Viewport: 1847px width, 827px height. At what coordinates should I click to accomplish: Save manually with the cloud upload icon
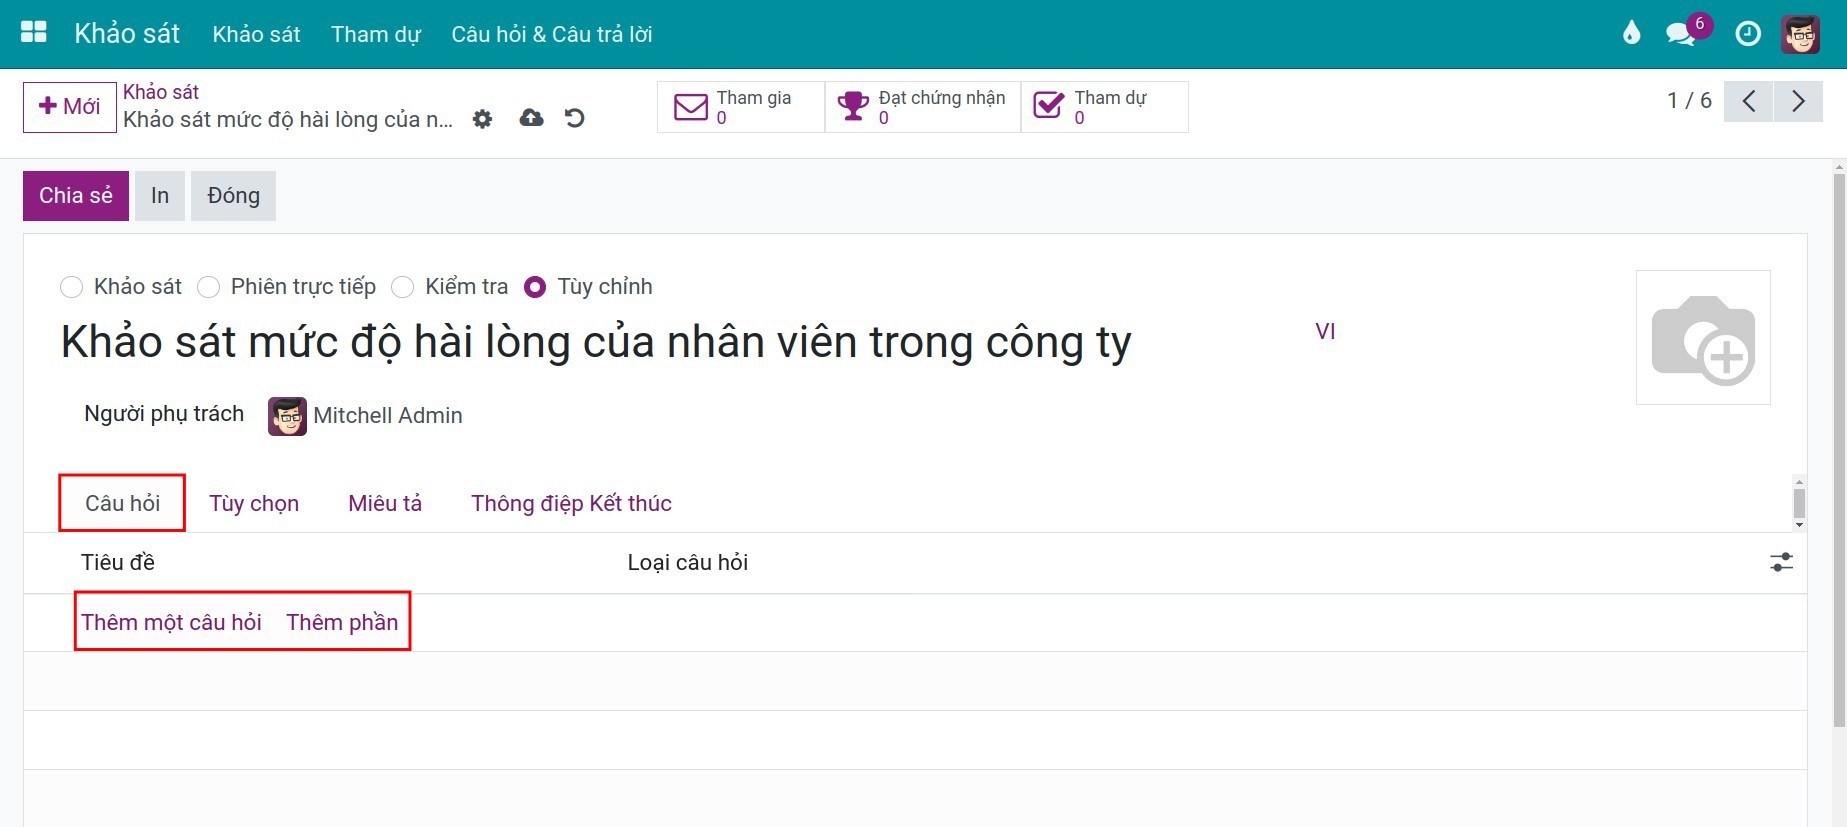[x=531, y=118]
